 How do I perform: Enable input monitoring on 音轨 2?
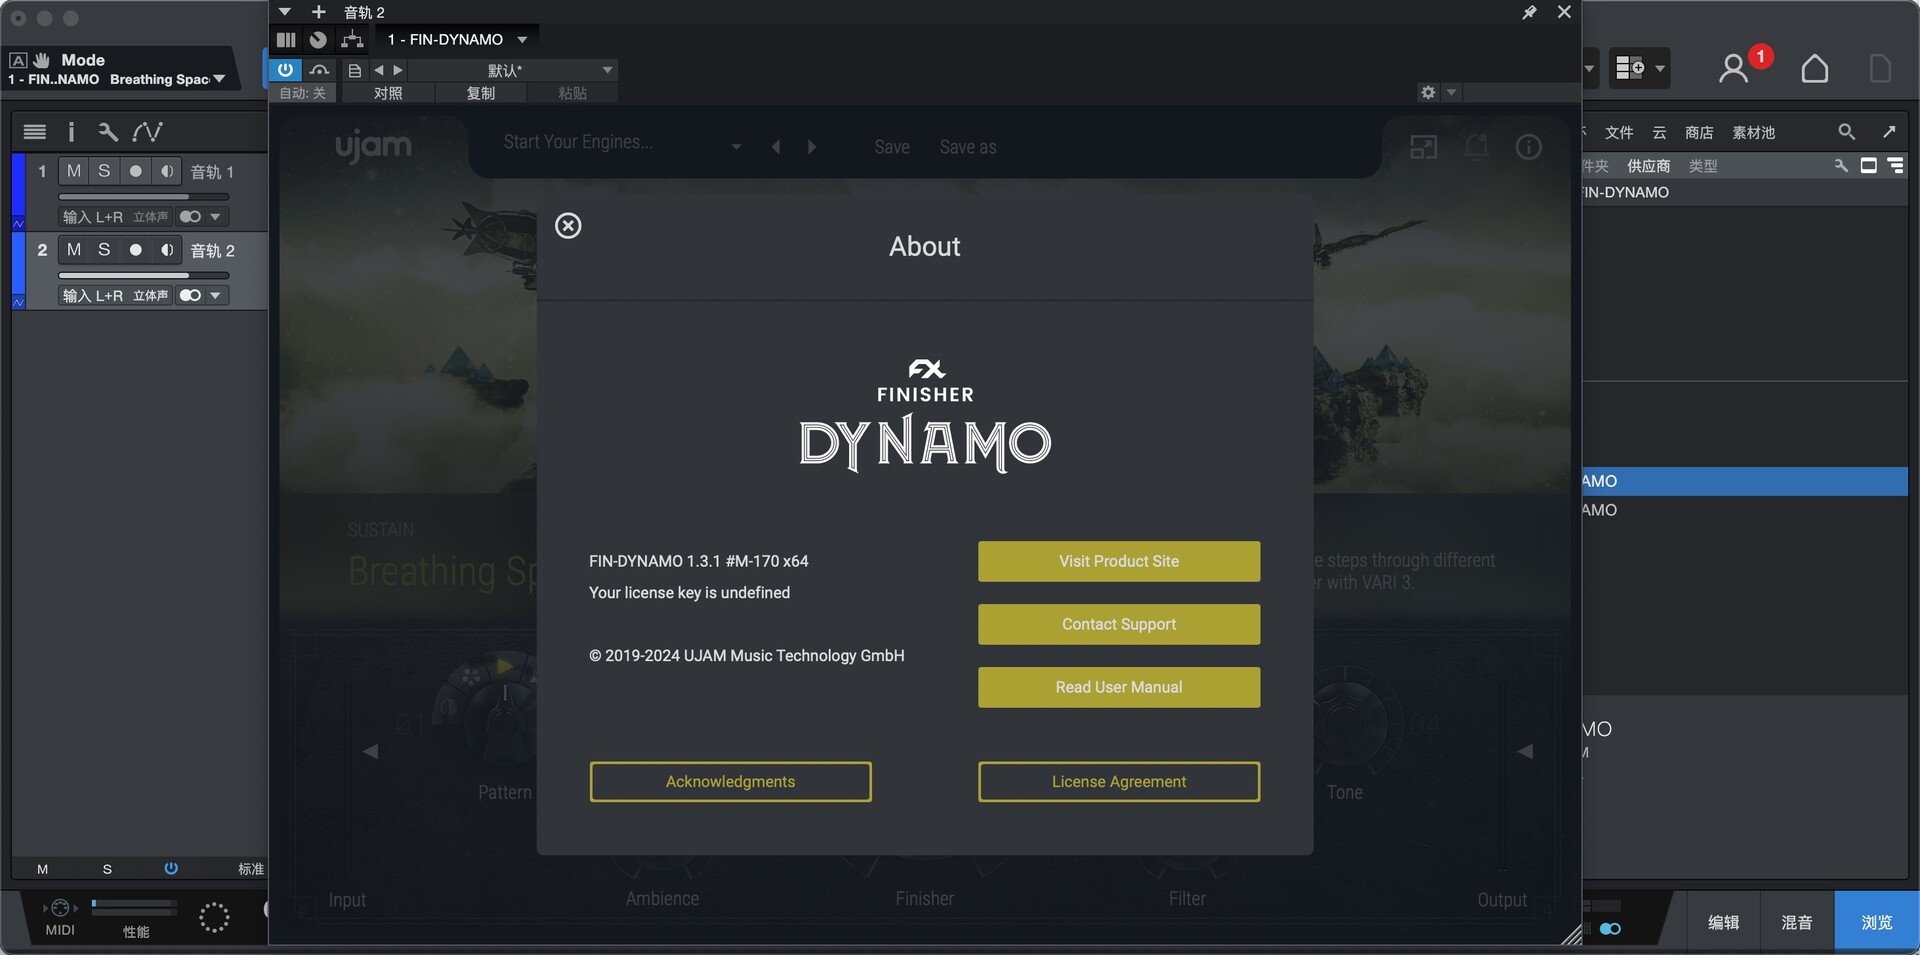point(166,250)
